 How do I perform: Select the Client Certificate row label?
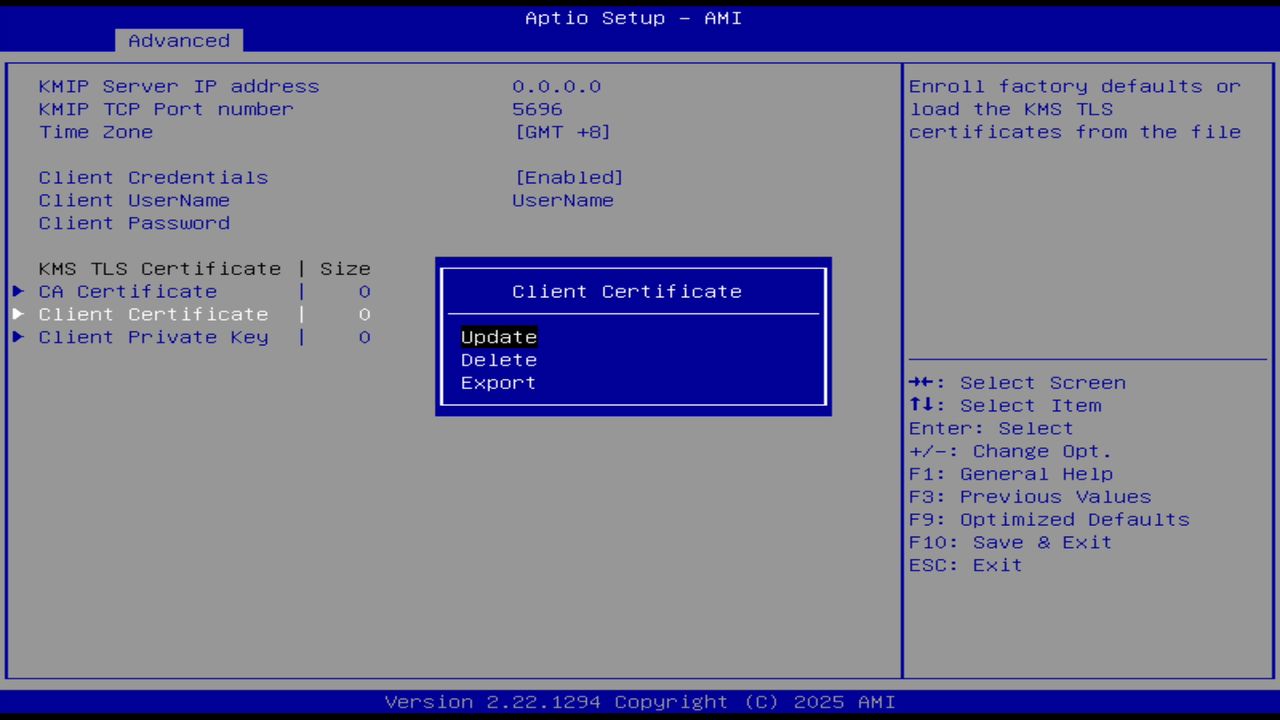pyautogui.click(x=154, y=314)
